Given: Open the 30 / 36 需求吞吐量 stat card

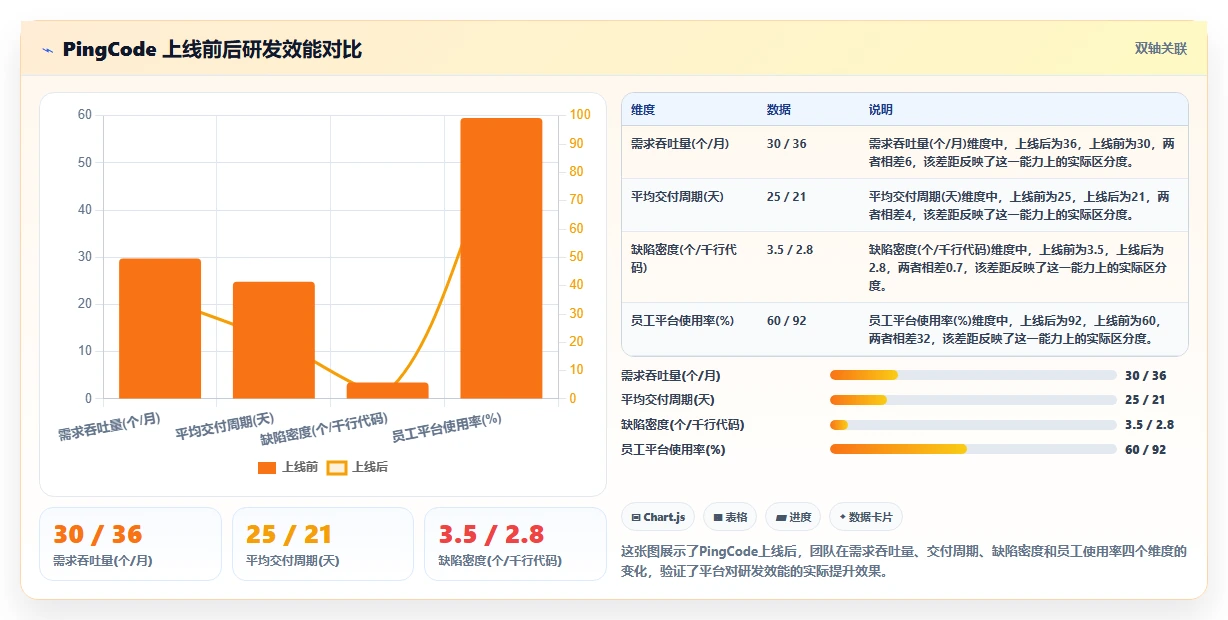Looking at the screenshot, I should pos(130,544).
